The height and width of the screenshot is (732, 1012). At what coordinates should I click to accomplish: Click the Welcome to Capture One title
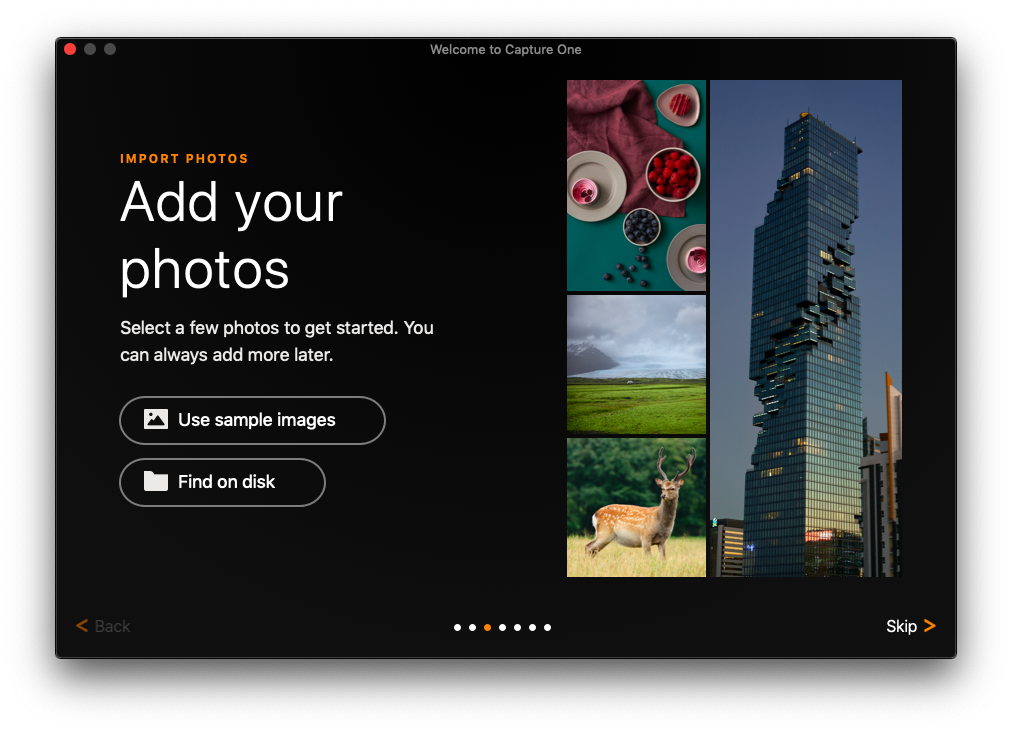point(506,50)
